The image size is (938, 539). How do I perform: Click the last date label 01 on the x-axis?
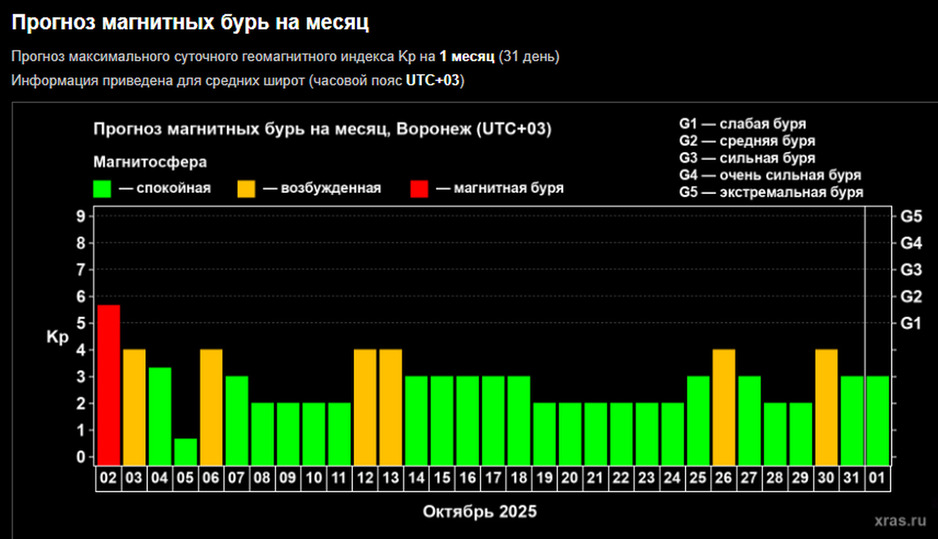[878, 479]
